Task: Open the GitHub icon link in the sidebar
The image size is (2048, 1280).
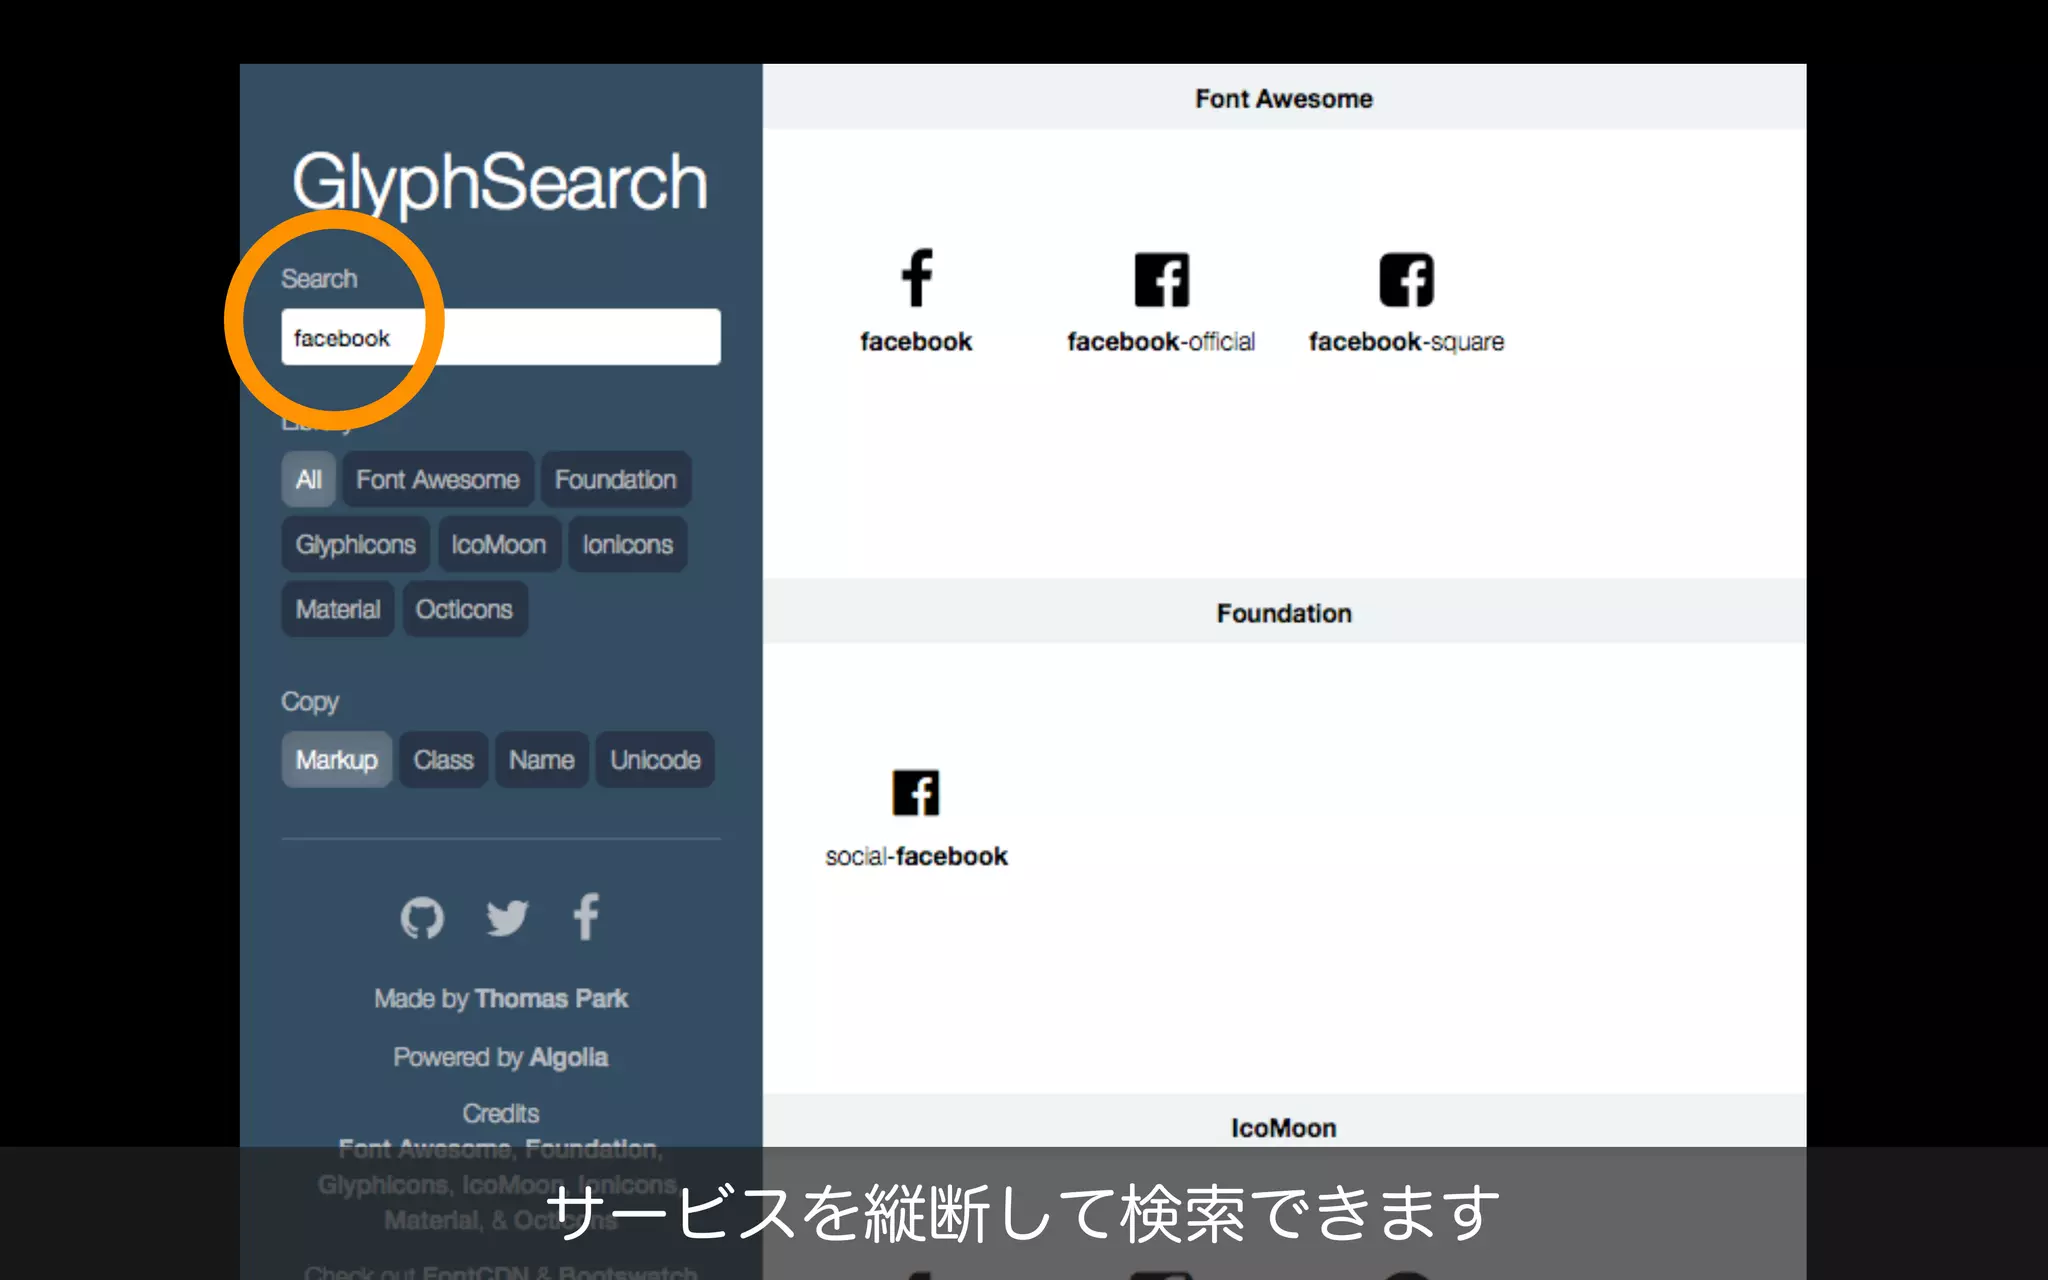Action: pos(422,917)
